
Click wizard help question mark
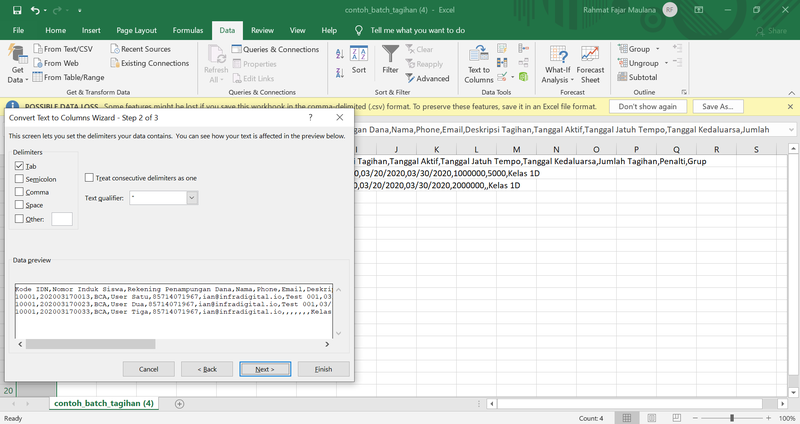(310, 117)
